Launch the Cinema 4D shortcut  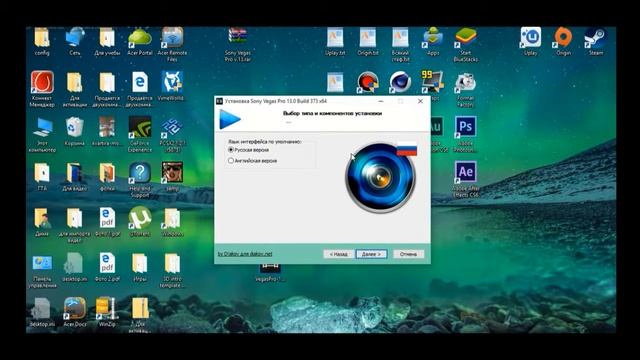pyautogui.click(x=400, y=83)
